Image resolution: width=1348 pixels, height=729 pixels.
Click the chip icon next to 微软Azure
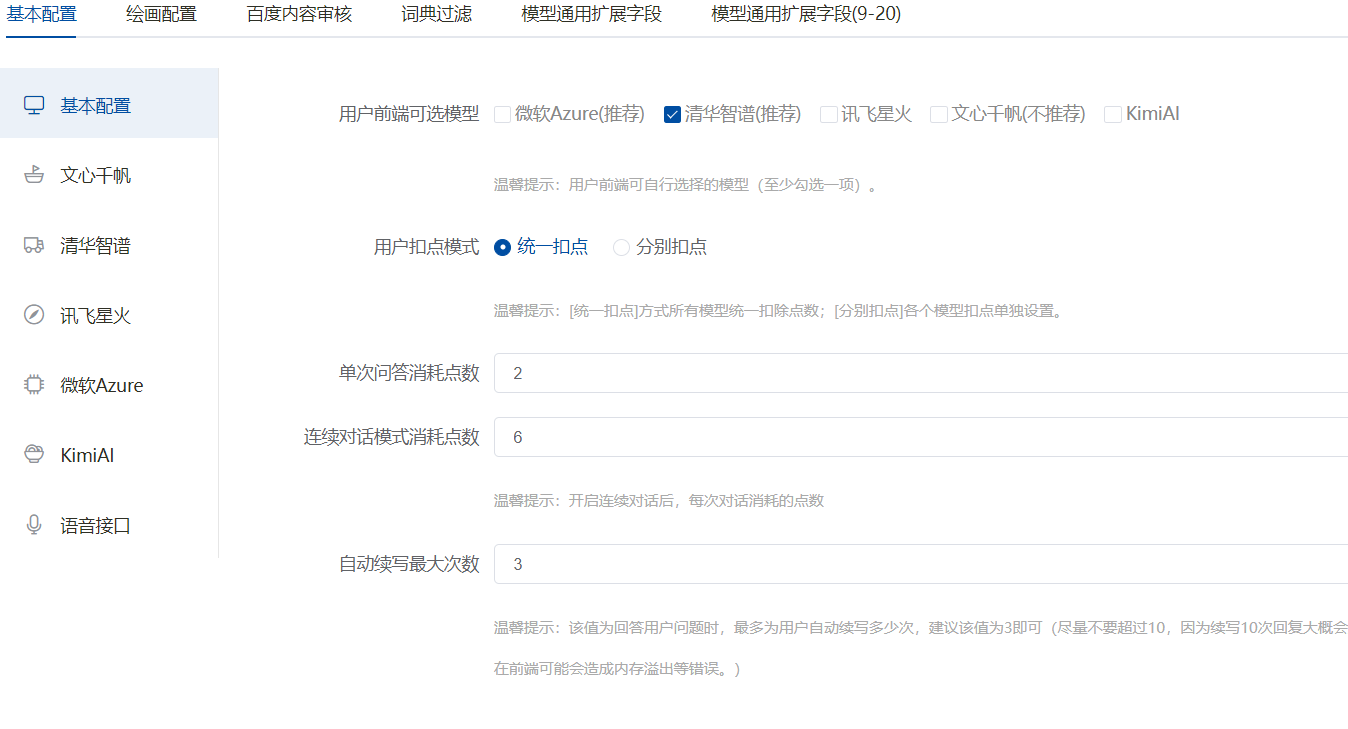(x=34, y=385)
